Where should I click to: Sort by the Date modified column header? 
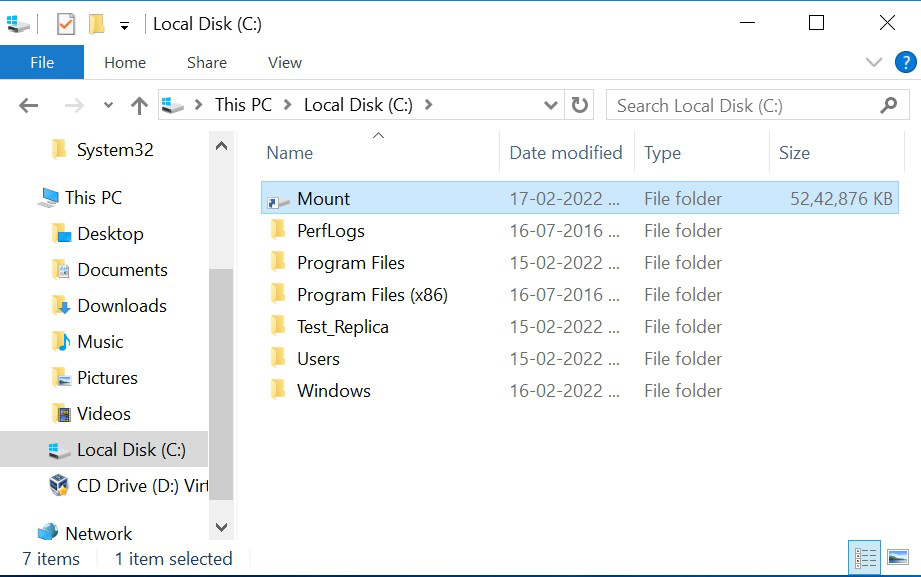point(565,153)
